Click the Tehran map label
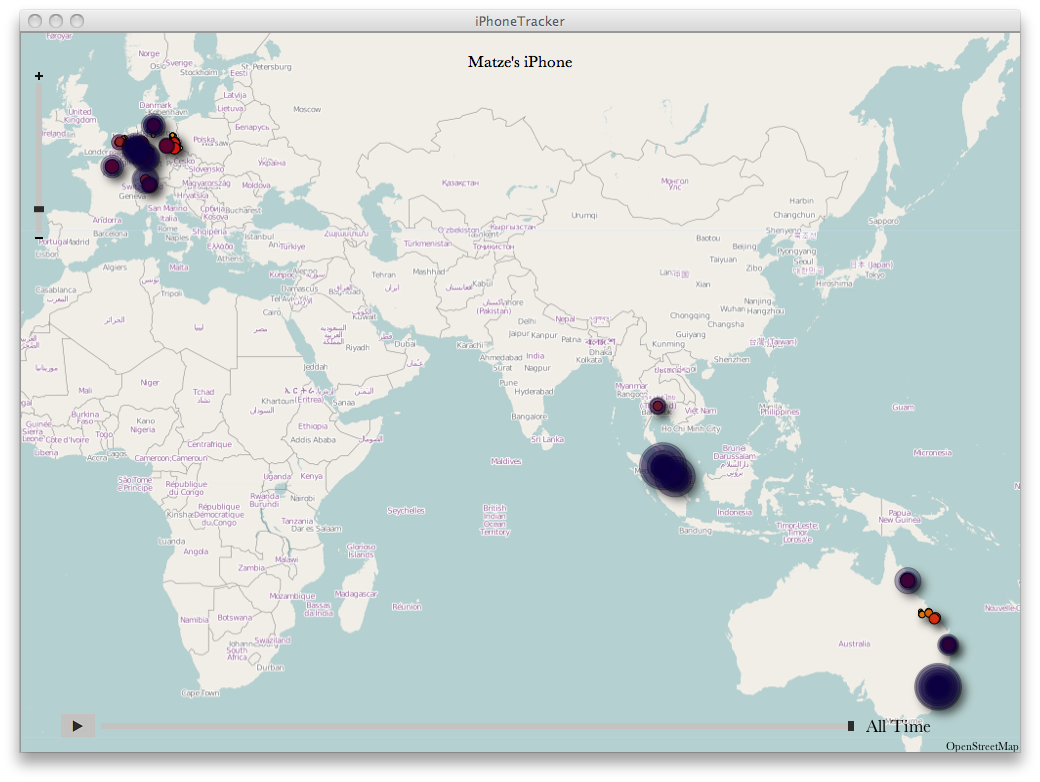Image resolution: width=1040 pixels, height=782 pixels. point(383,275)
